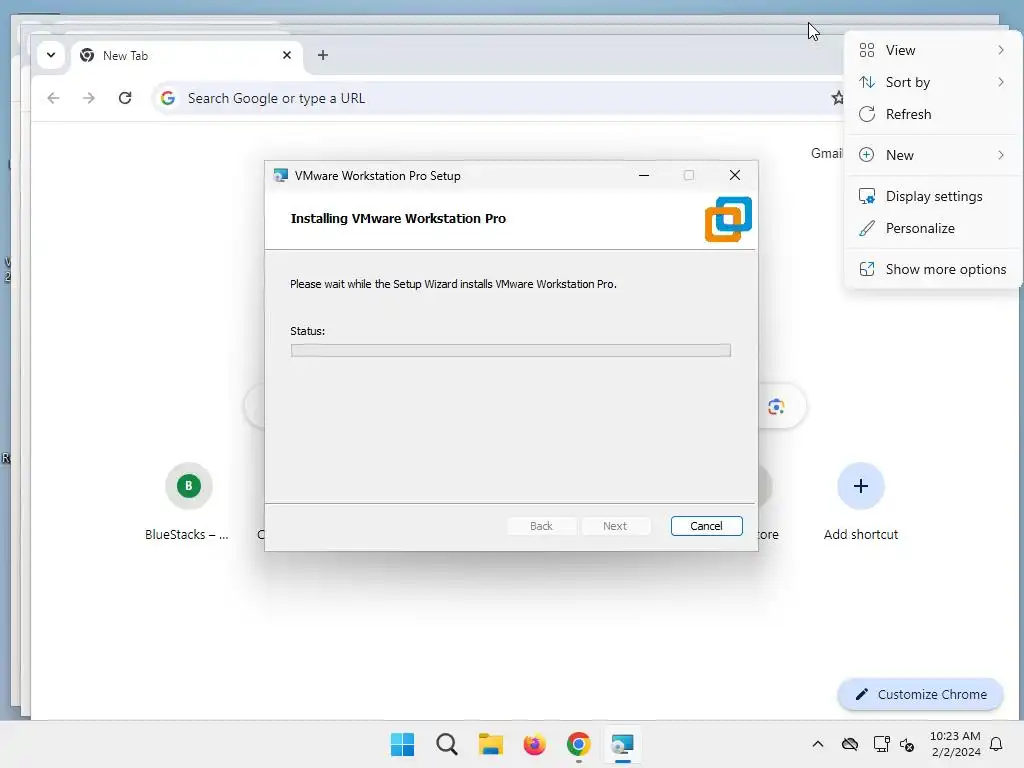Click the bookmark star in the address bar

pos(837,98)
